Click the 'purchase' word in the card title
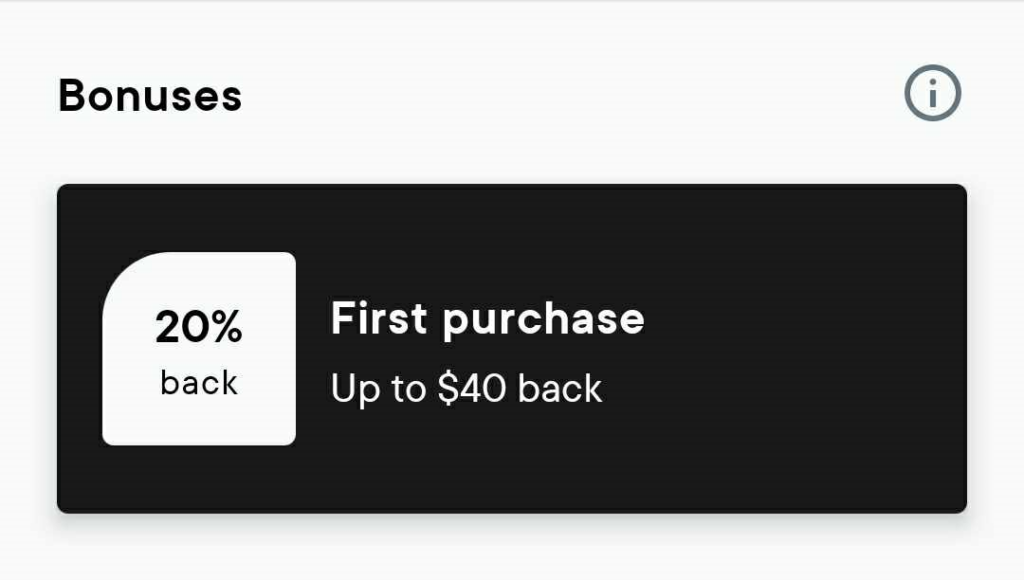This screenshot has width=1024, height=580. [543, 321]
